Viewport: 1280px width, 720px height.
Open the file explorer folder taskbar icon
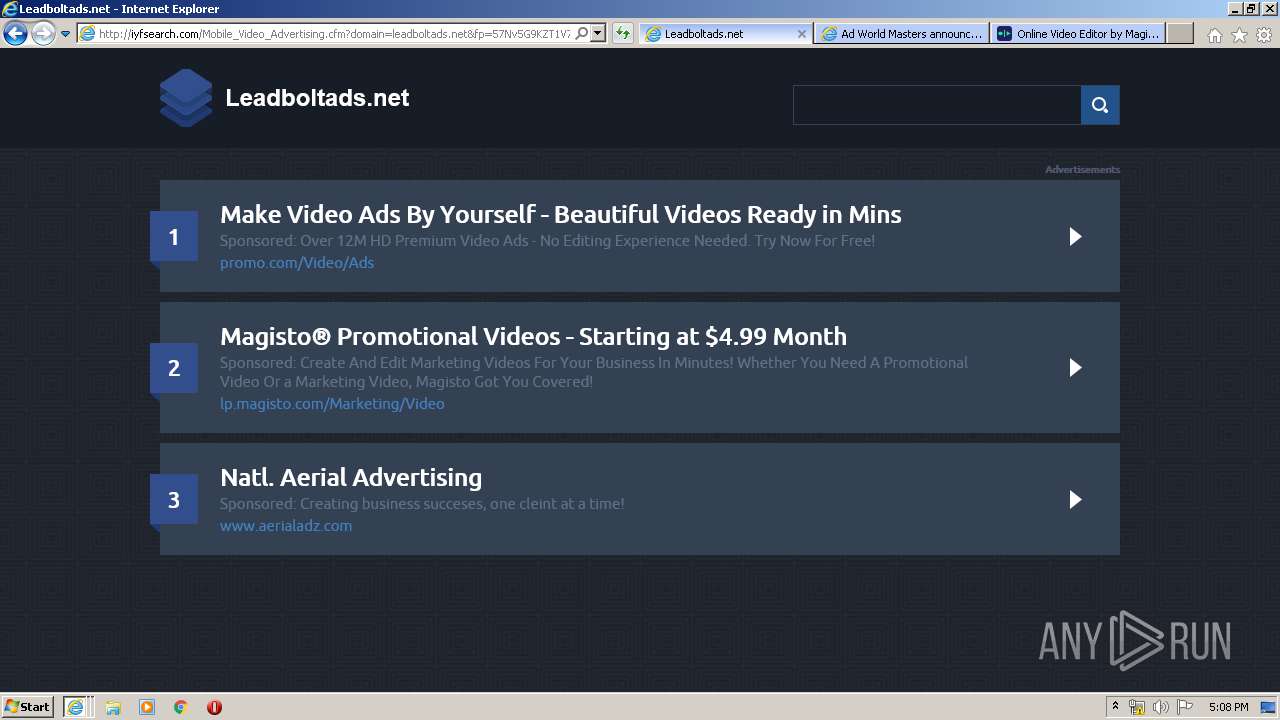(x=113, y=707)
